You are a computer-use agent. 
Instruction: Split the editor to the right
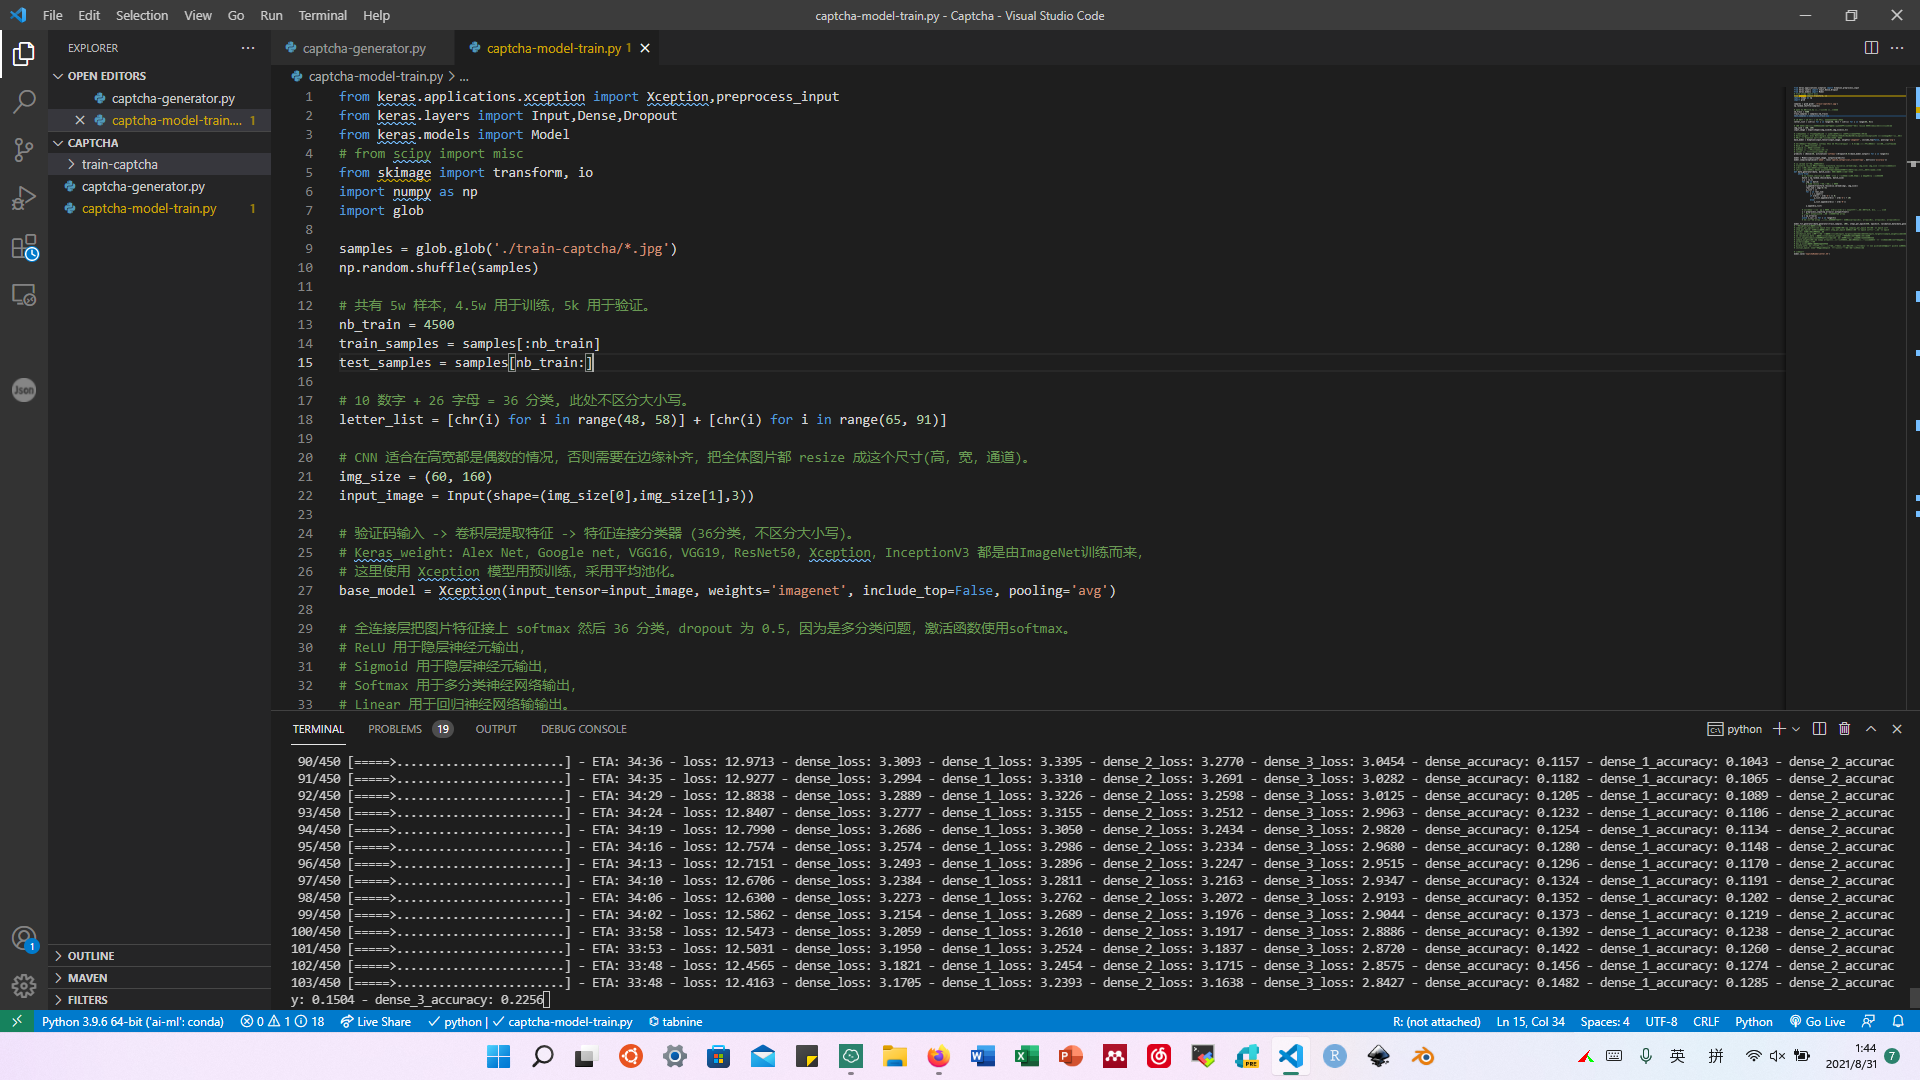1871,48
